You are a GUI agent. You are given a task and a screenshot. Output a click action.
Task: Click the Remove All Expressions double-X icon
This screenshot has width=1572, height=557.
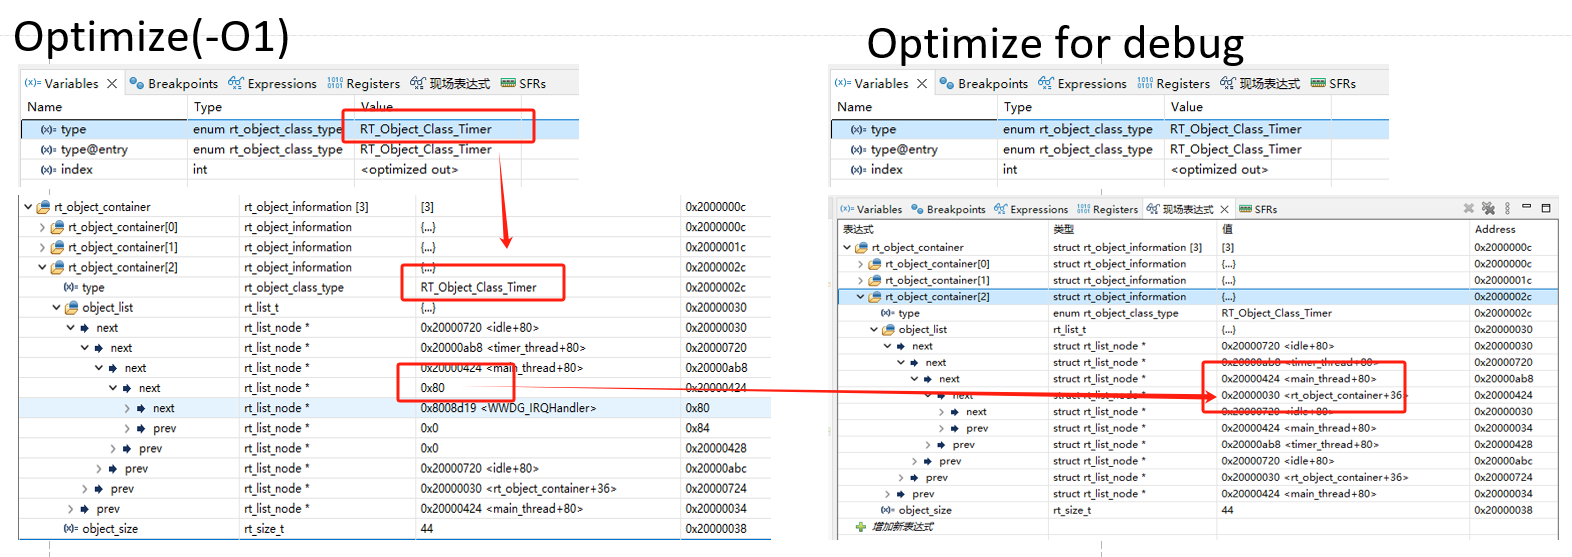coord(1488,208)
